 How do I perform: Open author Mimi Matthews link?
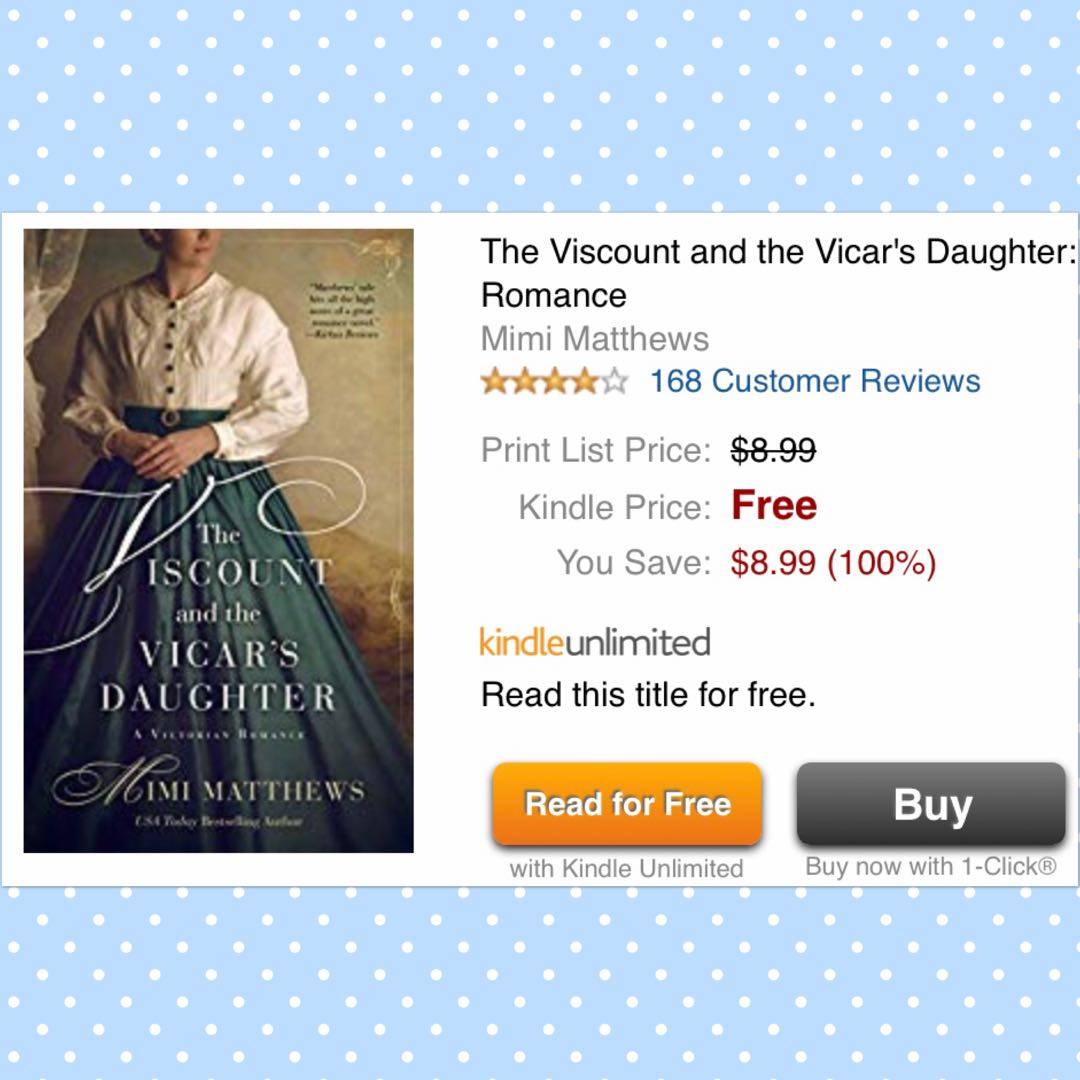594,339
